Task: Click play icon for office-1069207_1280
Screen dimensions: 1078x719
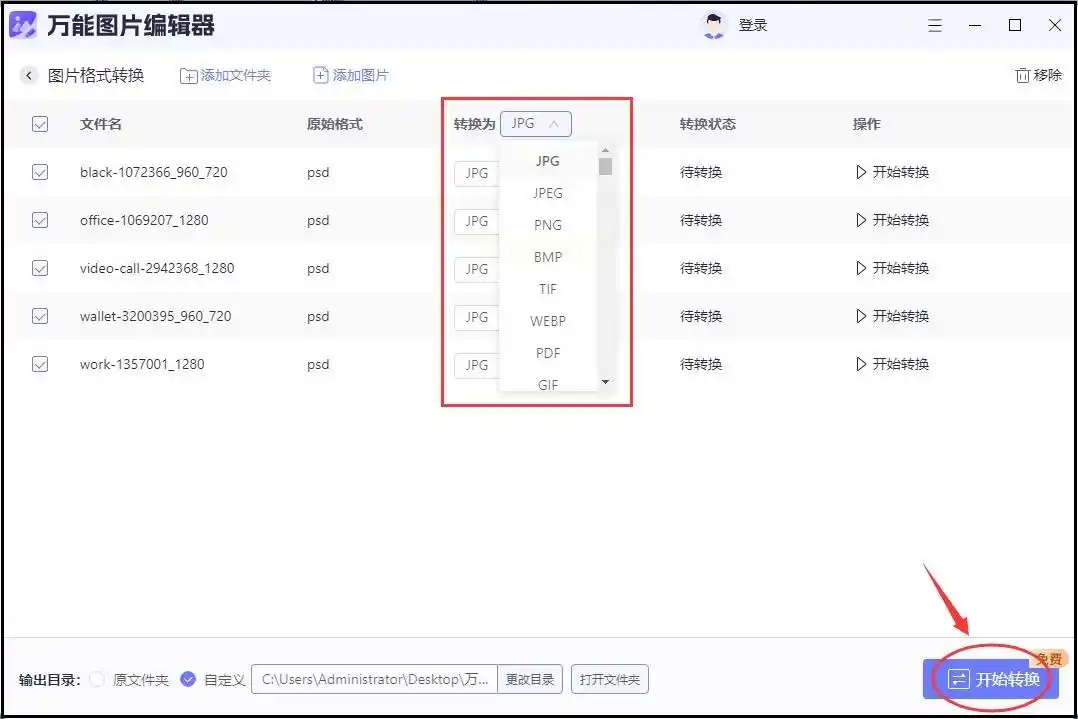Action: pyautogui.click(x=861, y=220)
